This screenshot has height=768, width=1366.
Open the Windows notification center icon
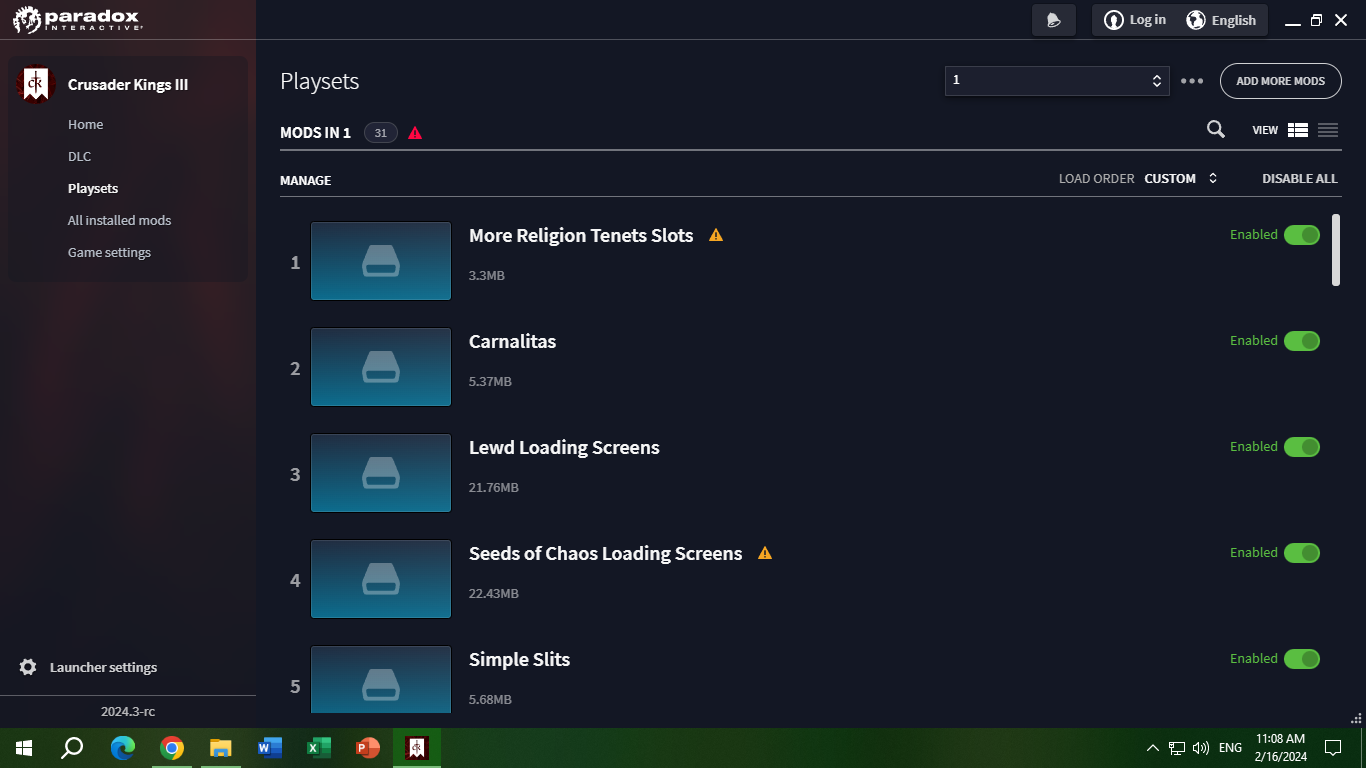[1332, 748]
